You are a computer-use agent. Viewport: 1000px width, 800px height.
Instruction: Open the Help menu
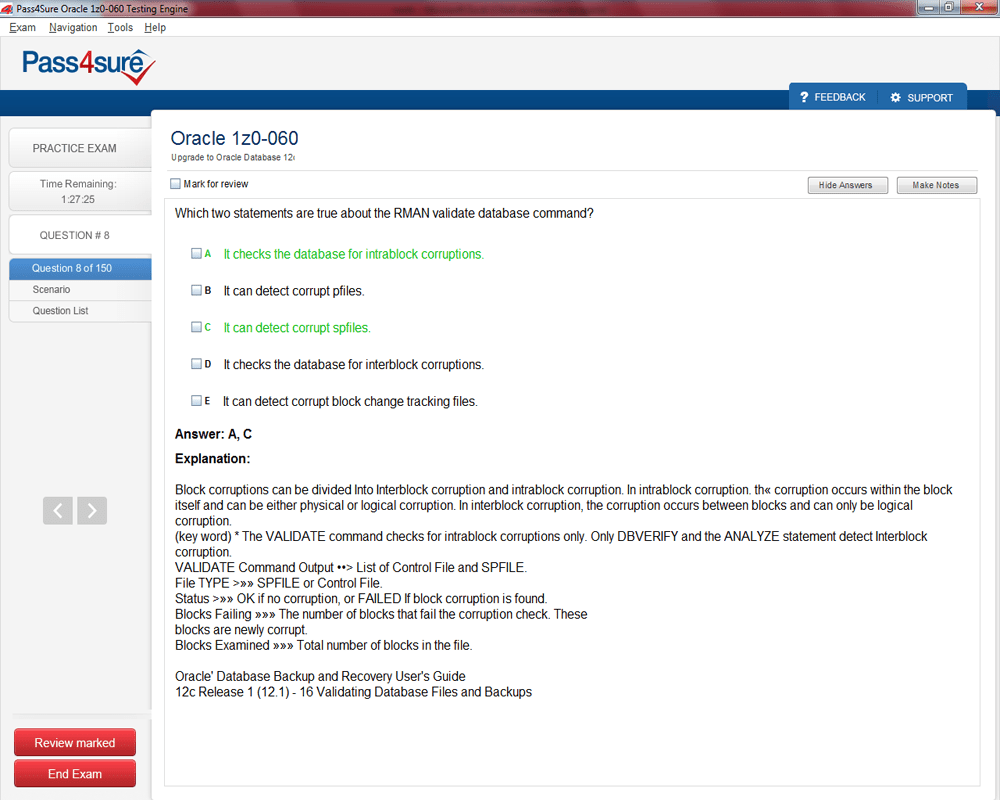pyautogui.click(x=155, y=27)
